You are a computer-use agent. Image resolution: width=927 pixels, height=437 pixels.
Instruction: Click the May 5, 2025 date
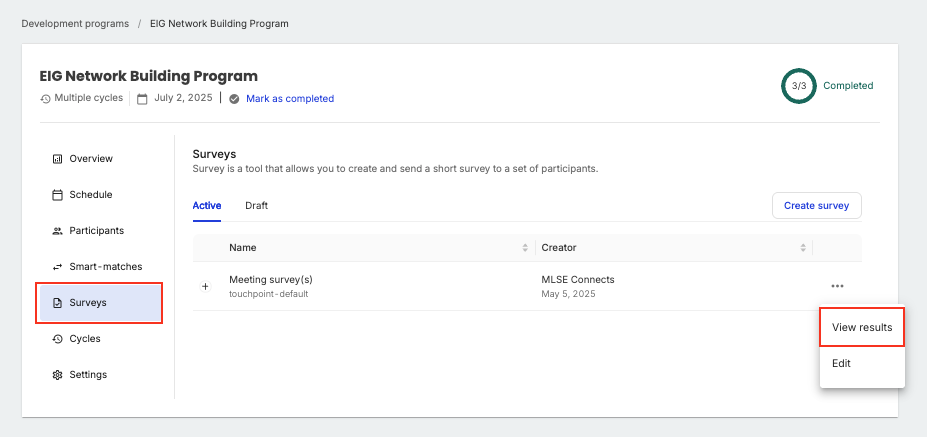(568, 294)
